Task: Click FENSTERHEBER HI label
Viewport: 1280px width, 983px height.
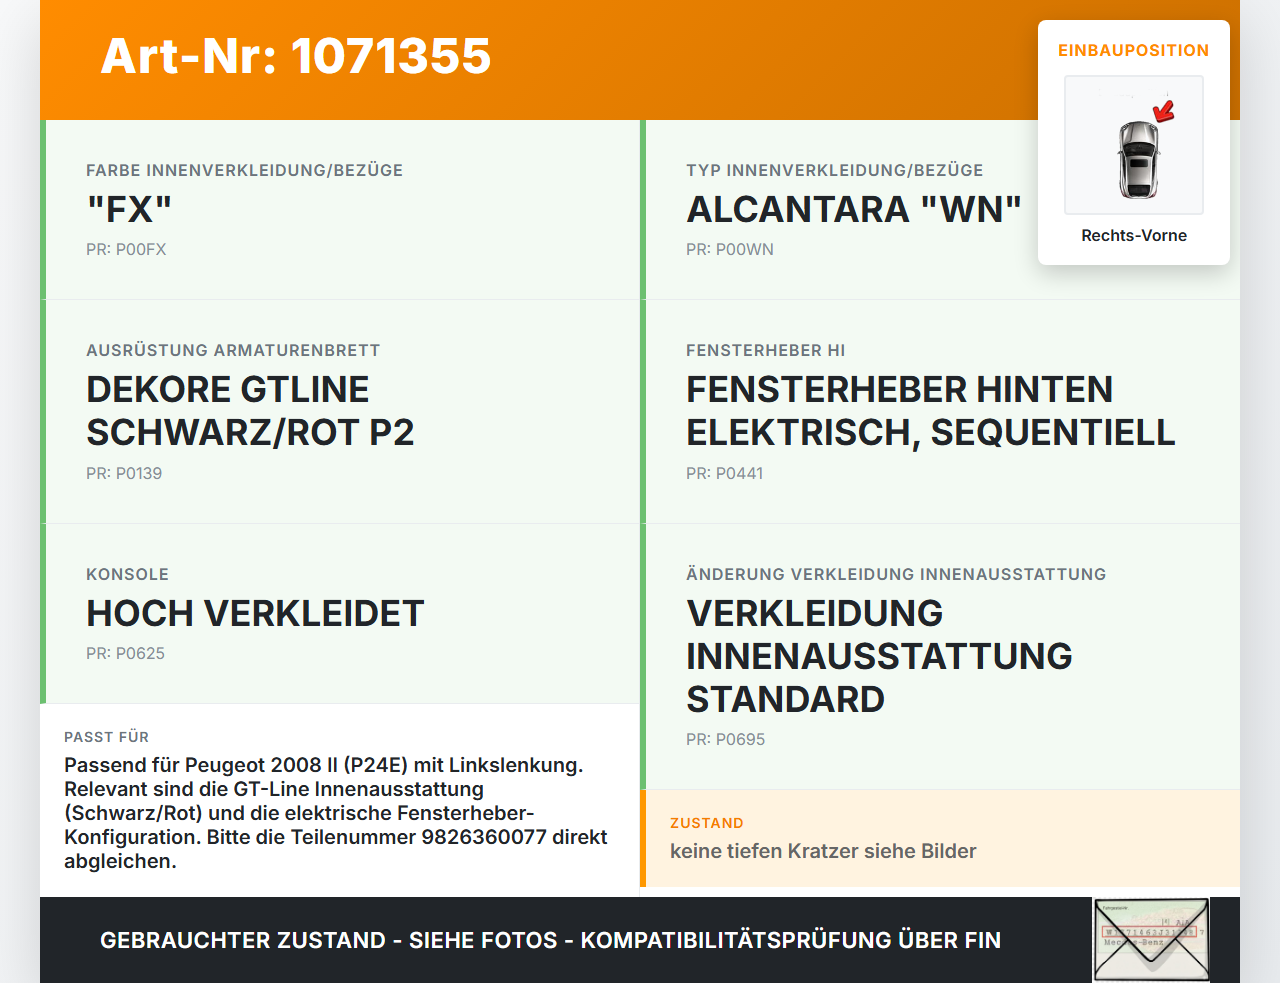Action: 766,350
